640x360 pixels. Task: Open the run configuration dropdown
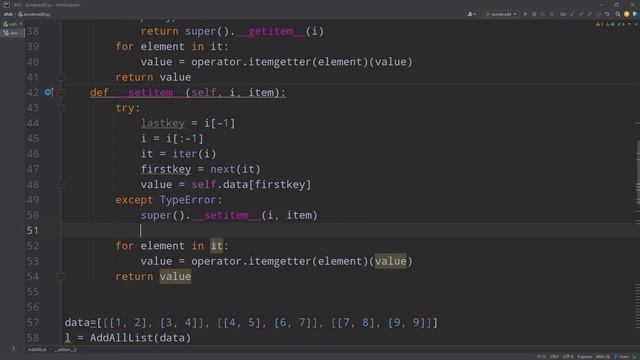coord(501,14)
